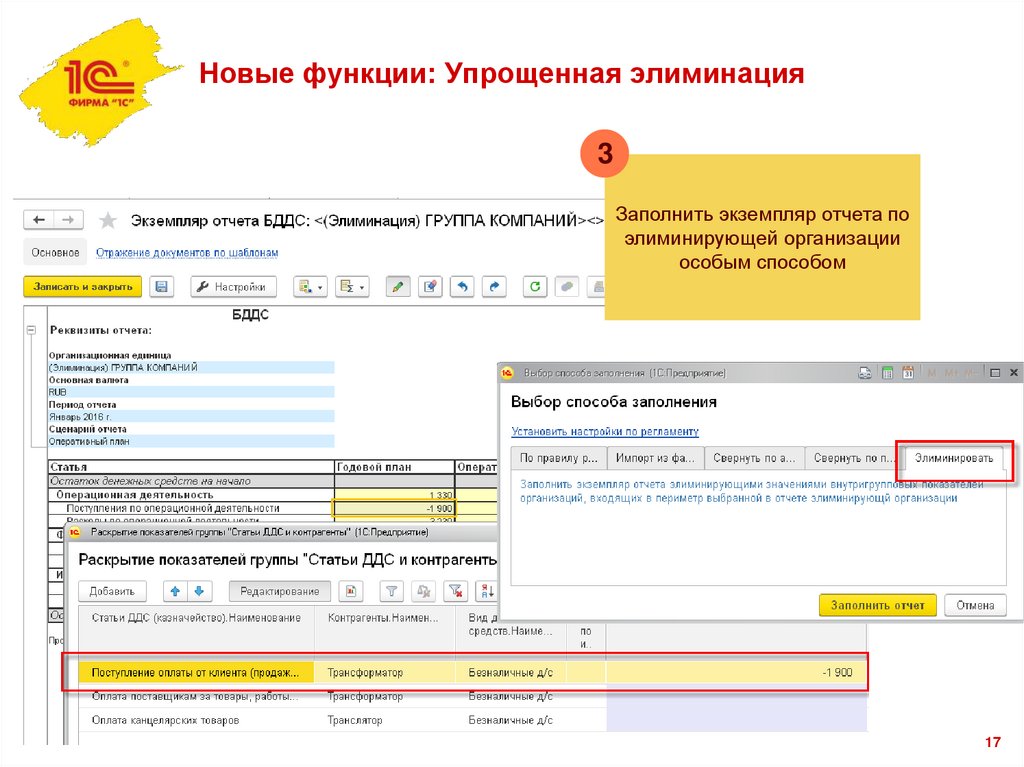This screenshot has width=1024, height=767.
Task: Refresh the report with the green circular arrow
Action: coord(535,287)
